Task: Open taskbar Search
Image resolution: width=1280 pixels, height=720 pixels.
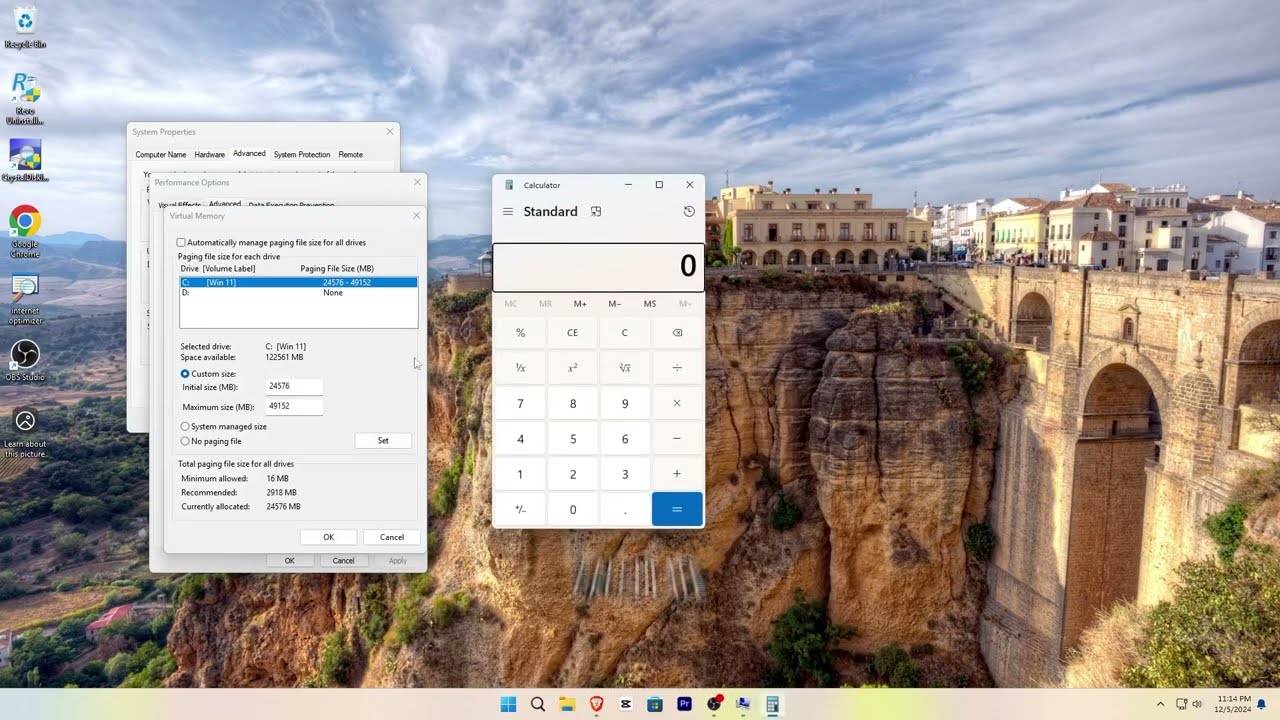Action: pos(538,704)
